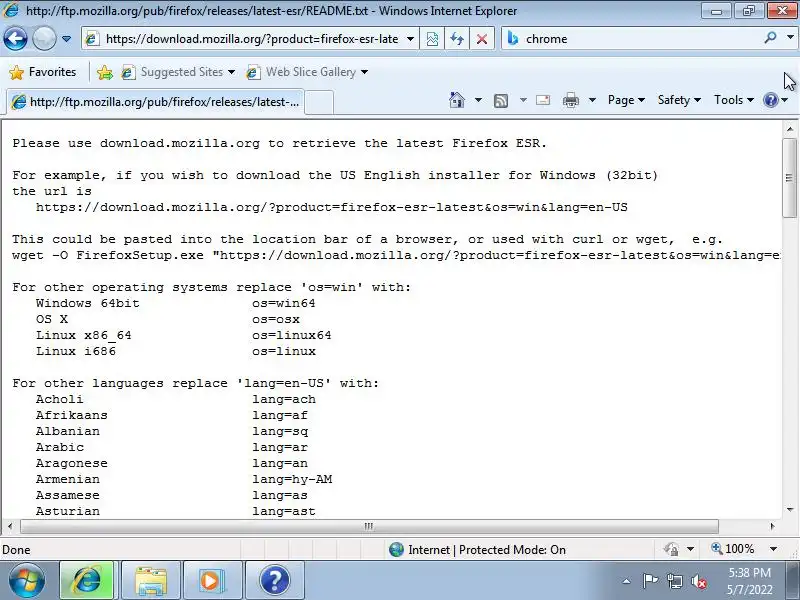Expand the address bar autocomplete dropdown
This screenshot has width=800, height=600.
point(410,39)
